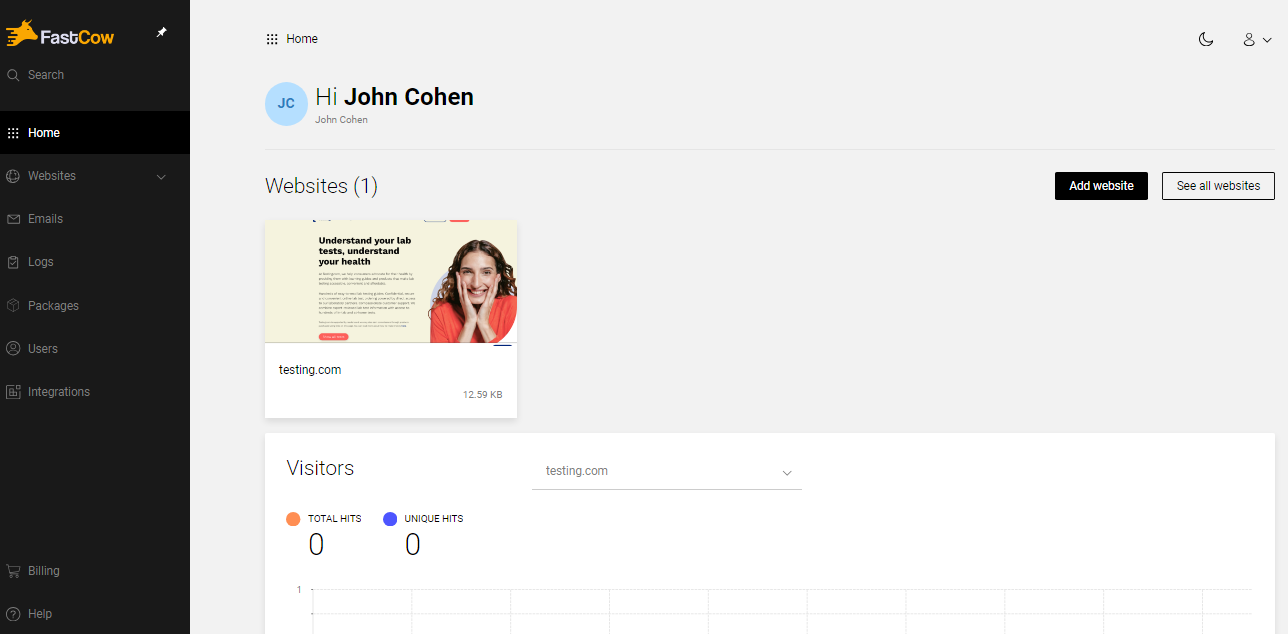Click the Emails envelope icon
This screenshot has width=1288, height=634.
[13, 219]
